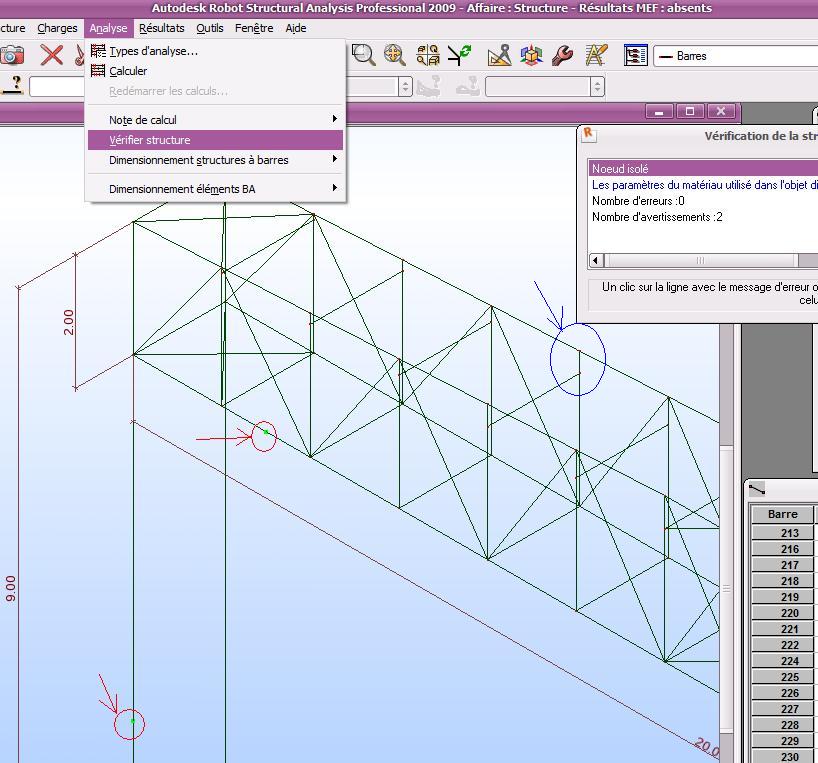Select Dimensionnement éléments BA entry
The image size is (818, 763).
pos(215,189)
